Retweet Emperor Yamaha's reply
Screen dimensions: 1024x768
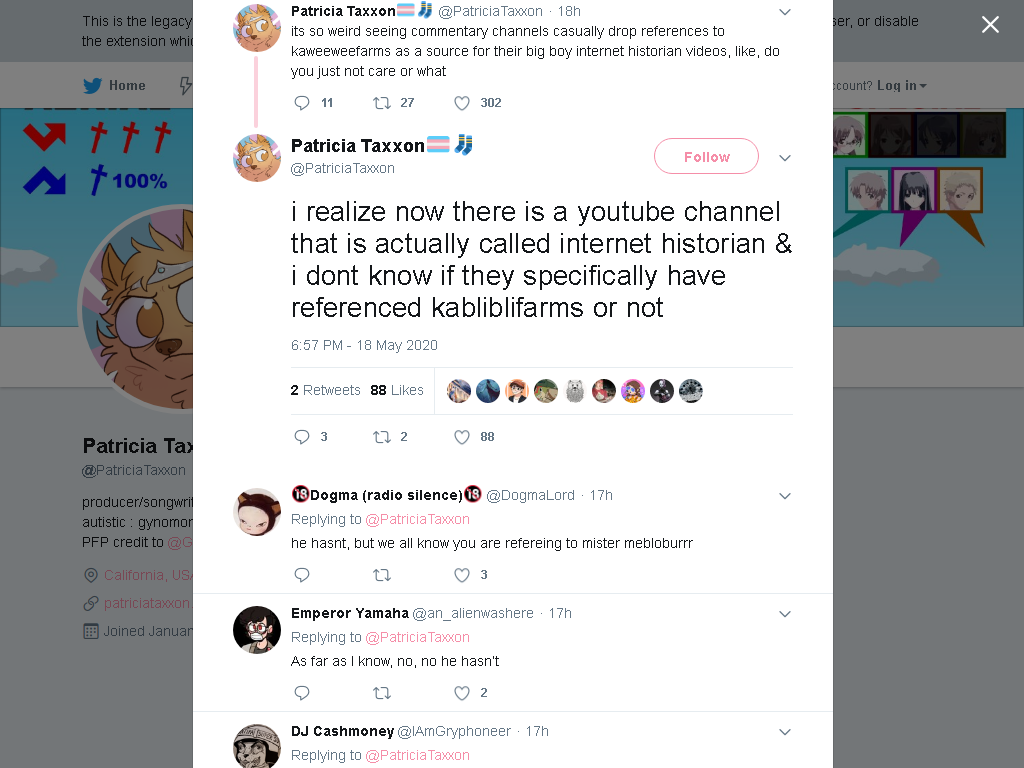coord(382,693)
